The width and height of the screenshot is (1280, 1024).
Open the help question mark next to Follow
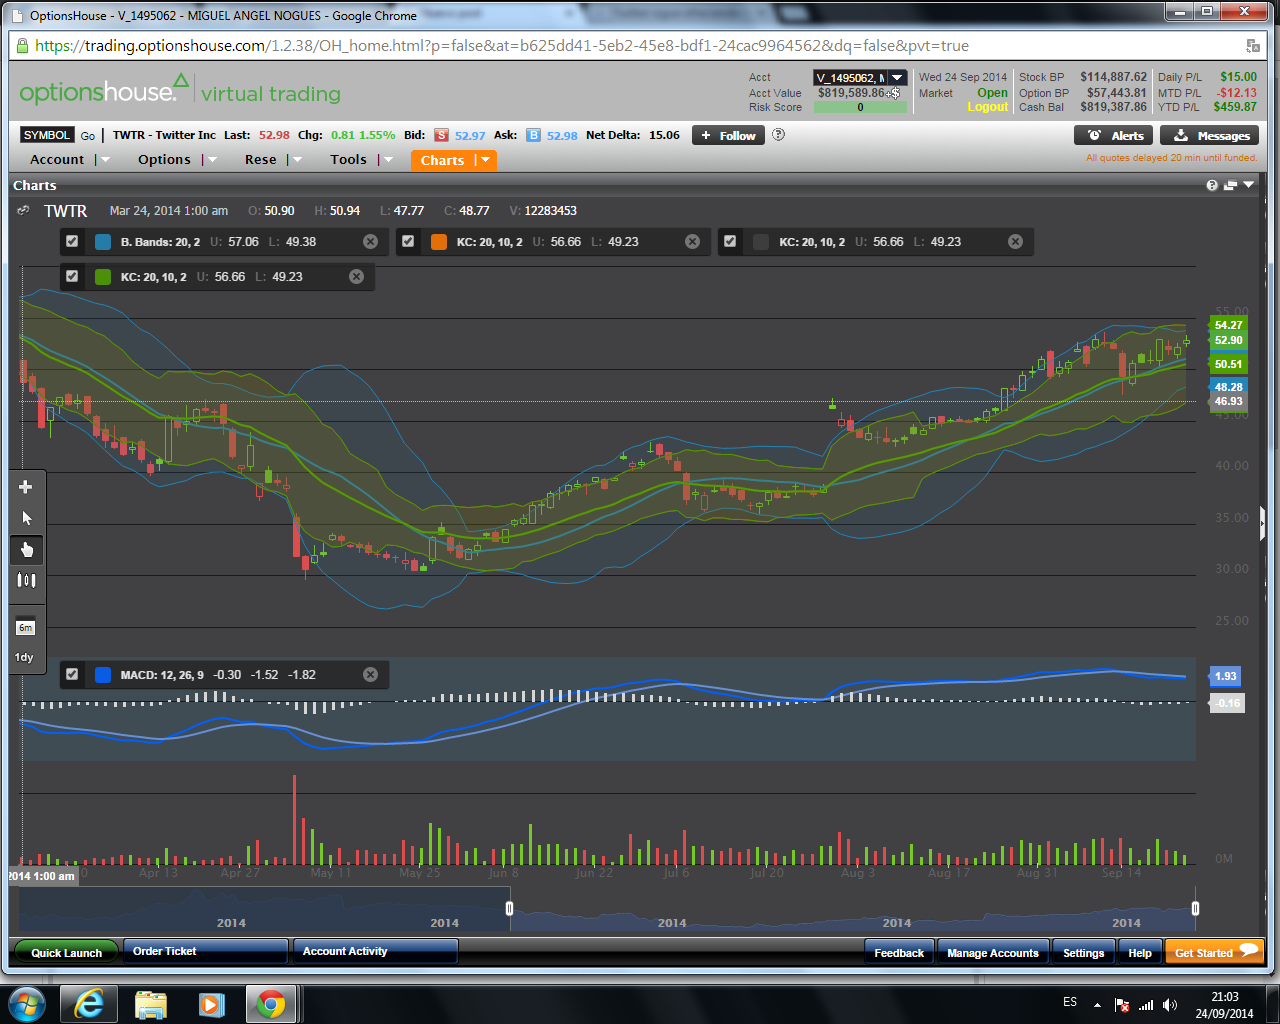coord(779,135)
